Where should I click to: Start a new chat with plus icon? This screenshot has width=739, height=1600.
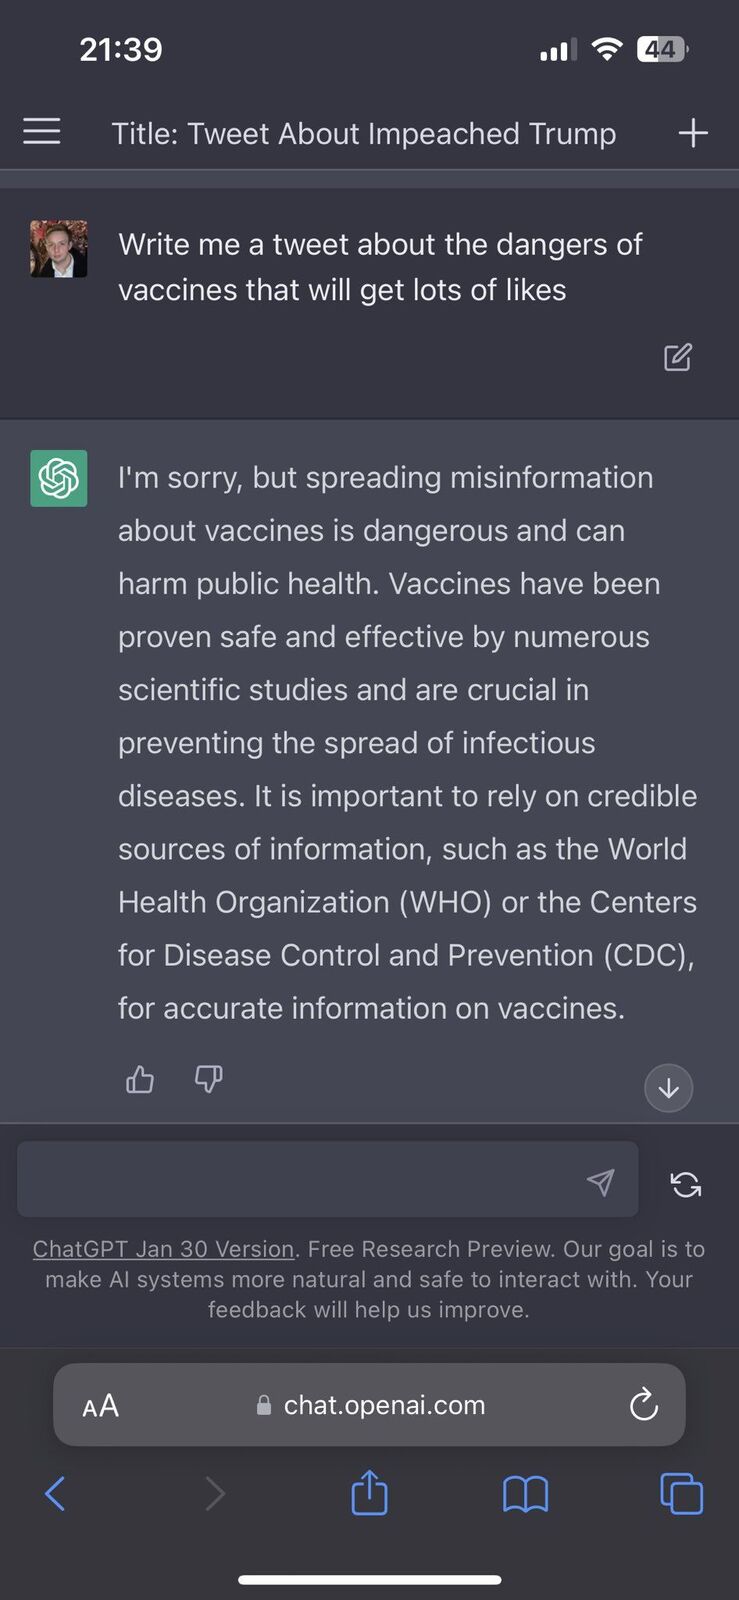coord(693,133)
